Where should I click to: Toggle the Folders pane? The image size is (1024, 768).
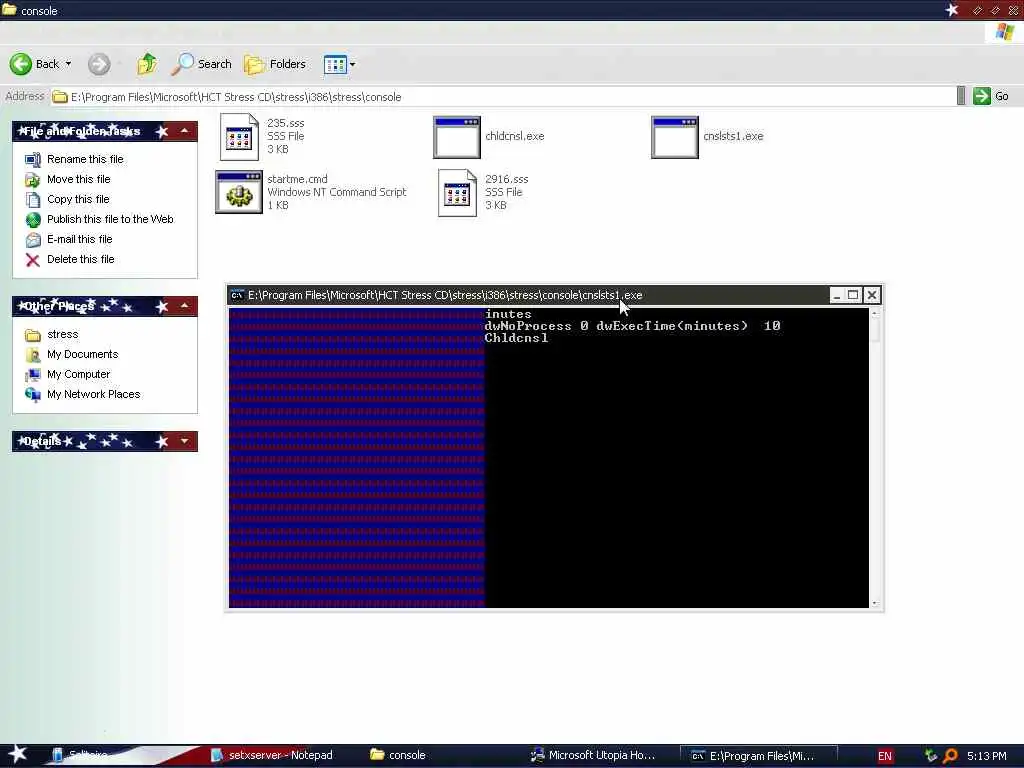(x=275, y=64)
